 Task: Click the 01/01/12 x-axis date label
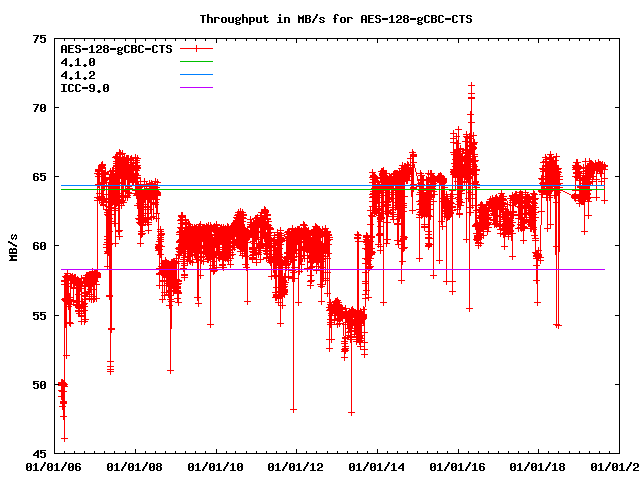295,467
